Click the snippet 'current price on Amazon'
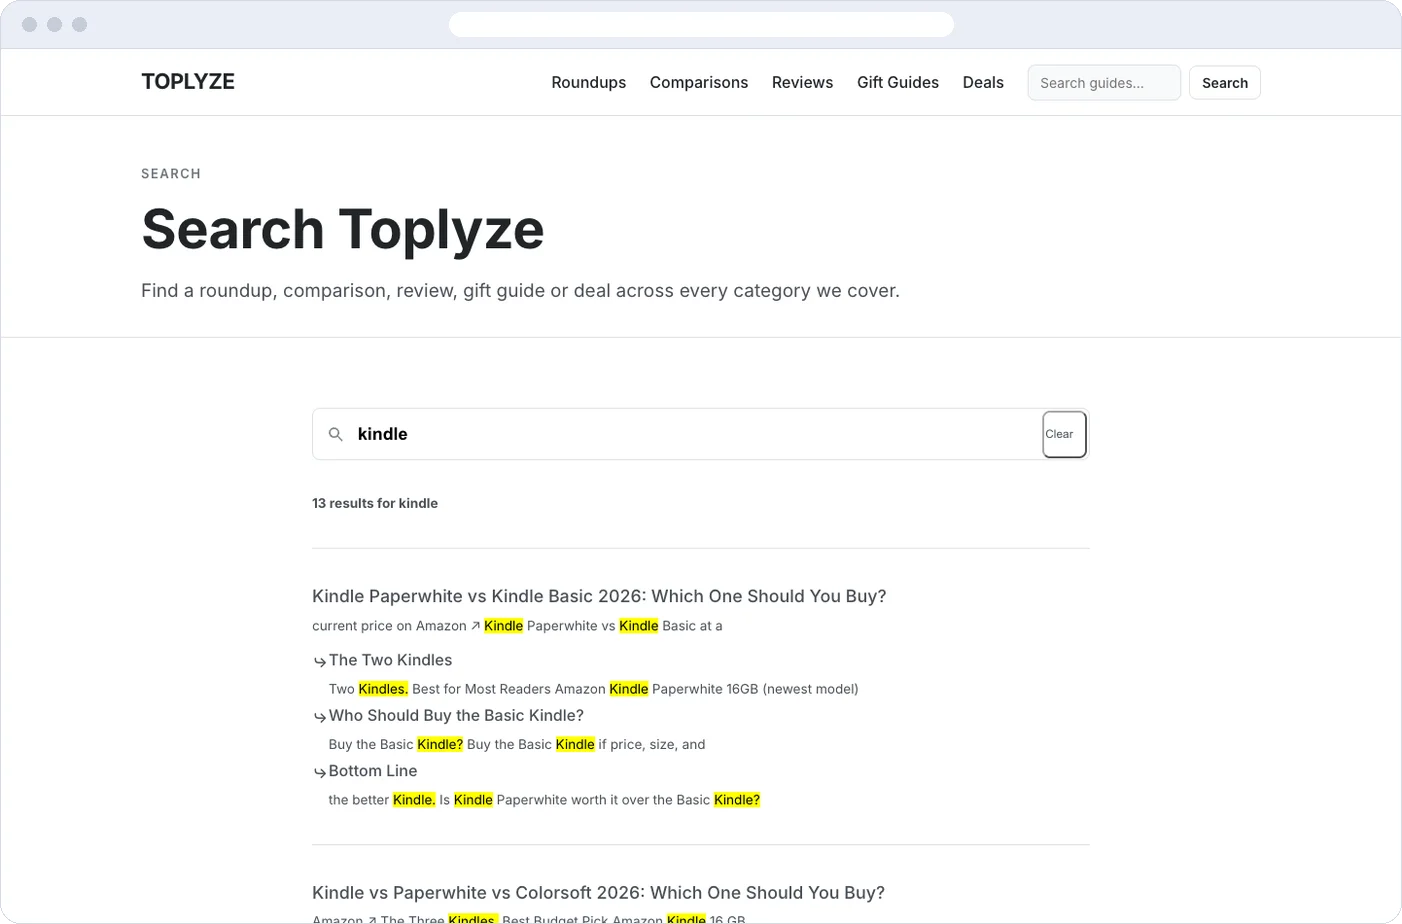Viewport: 1402px width, 924px height. 389,626
